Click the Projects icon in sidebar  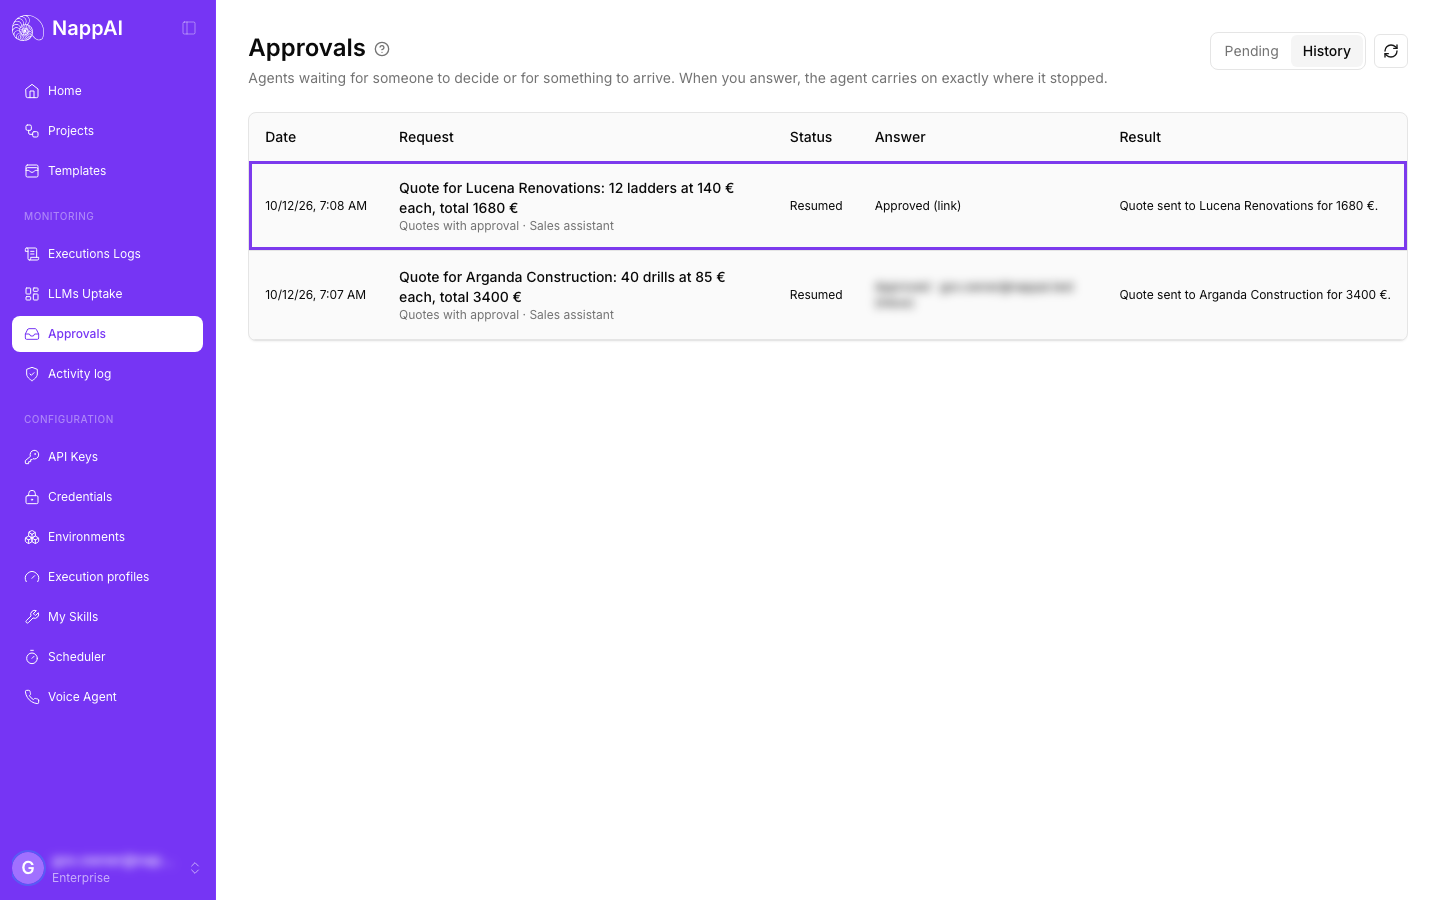click(32, 131)
